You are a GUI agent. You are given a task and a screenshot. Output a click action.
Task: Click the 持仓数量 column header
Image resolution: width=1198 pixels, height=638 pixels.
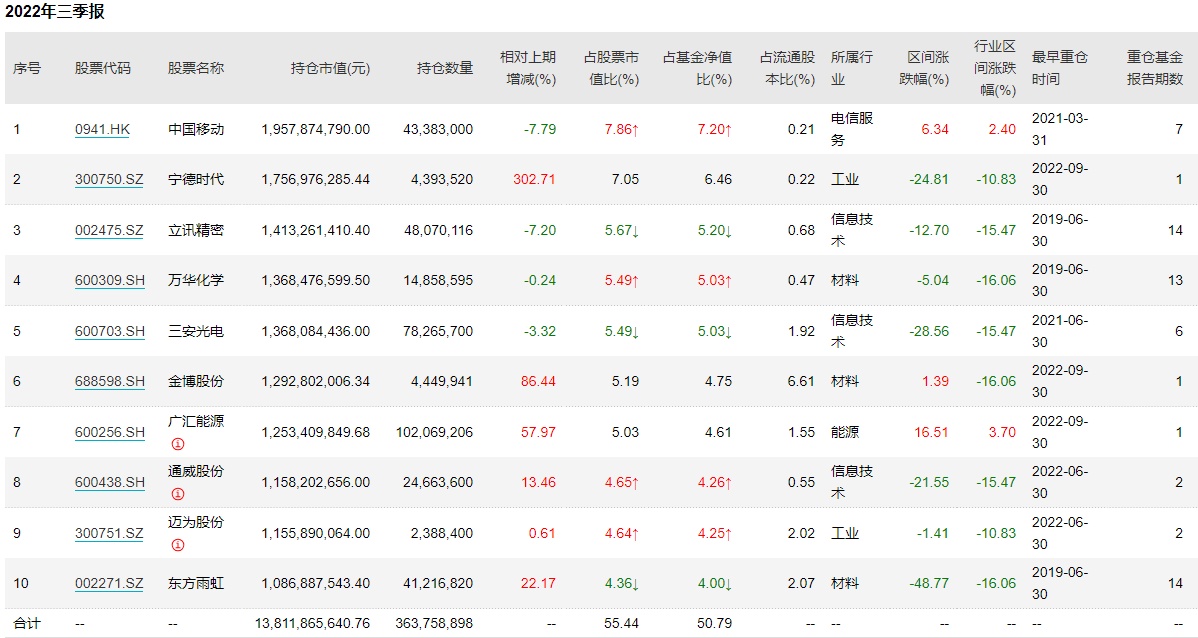(x=445, y=68)
